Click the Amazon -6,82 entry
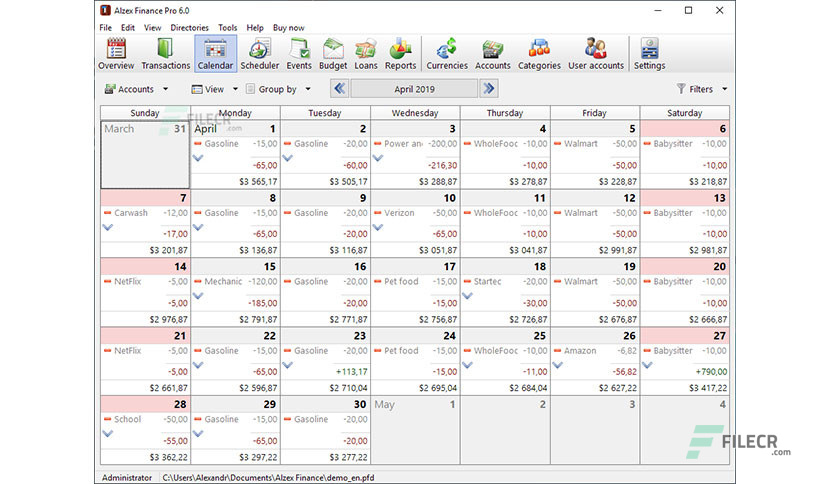Viewport: 836px width, 484px height. (595, 351)
